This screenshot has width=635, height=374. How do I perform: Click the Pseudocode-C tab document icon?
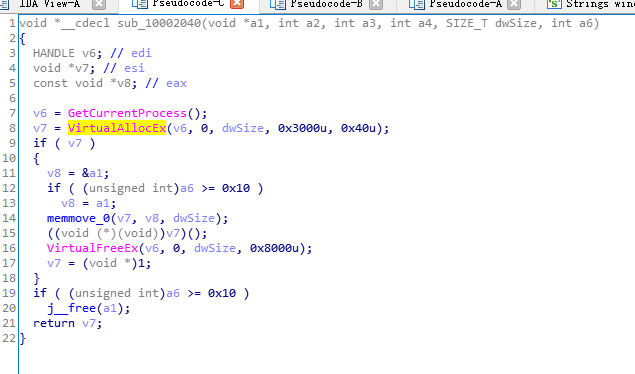140,4
